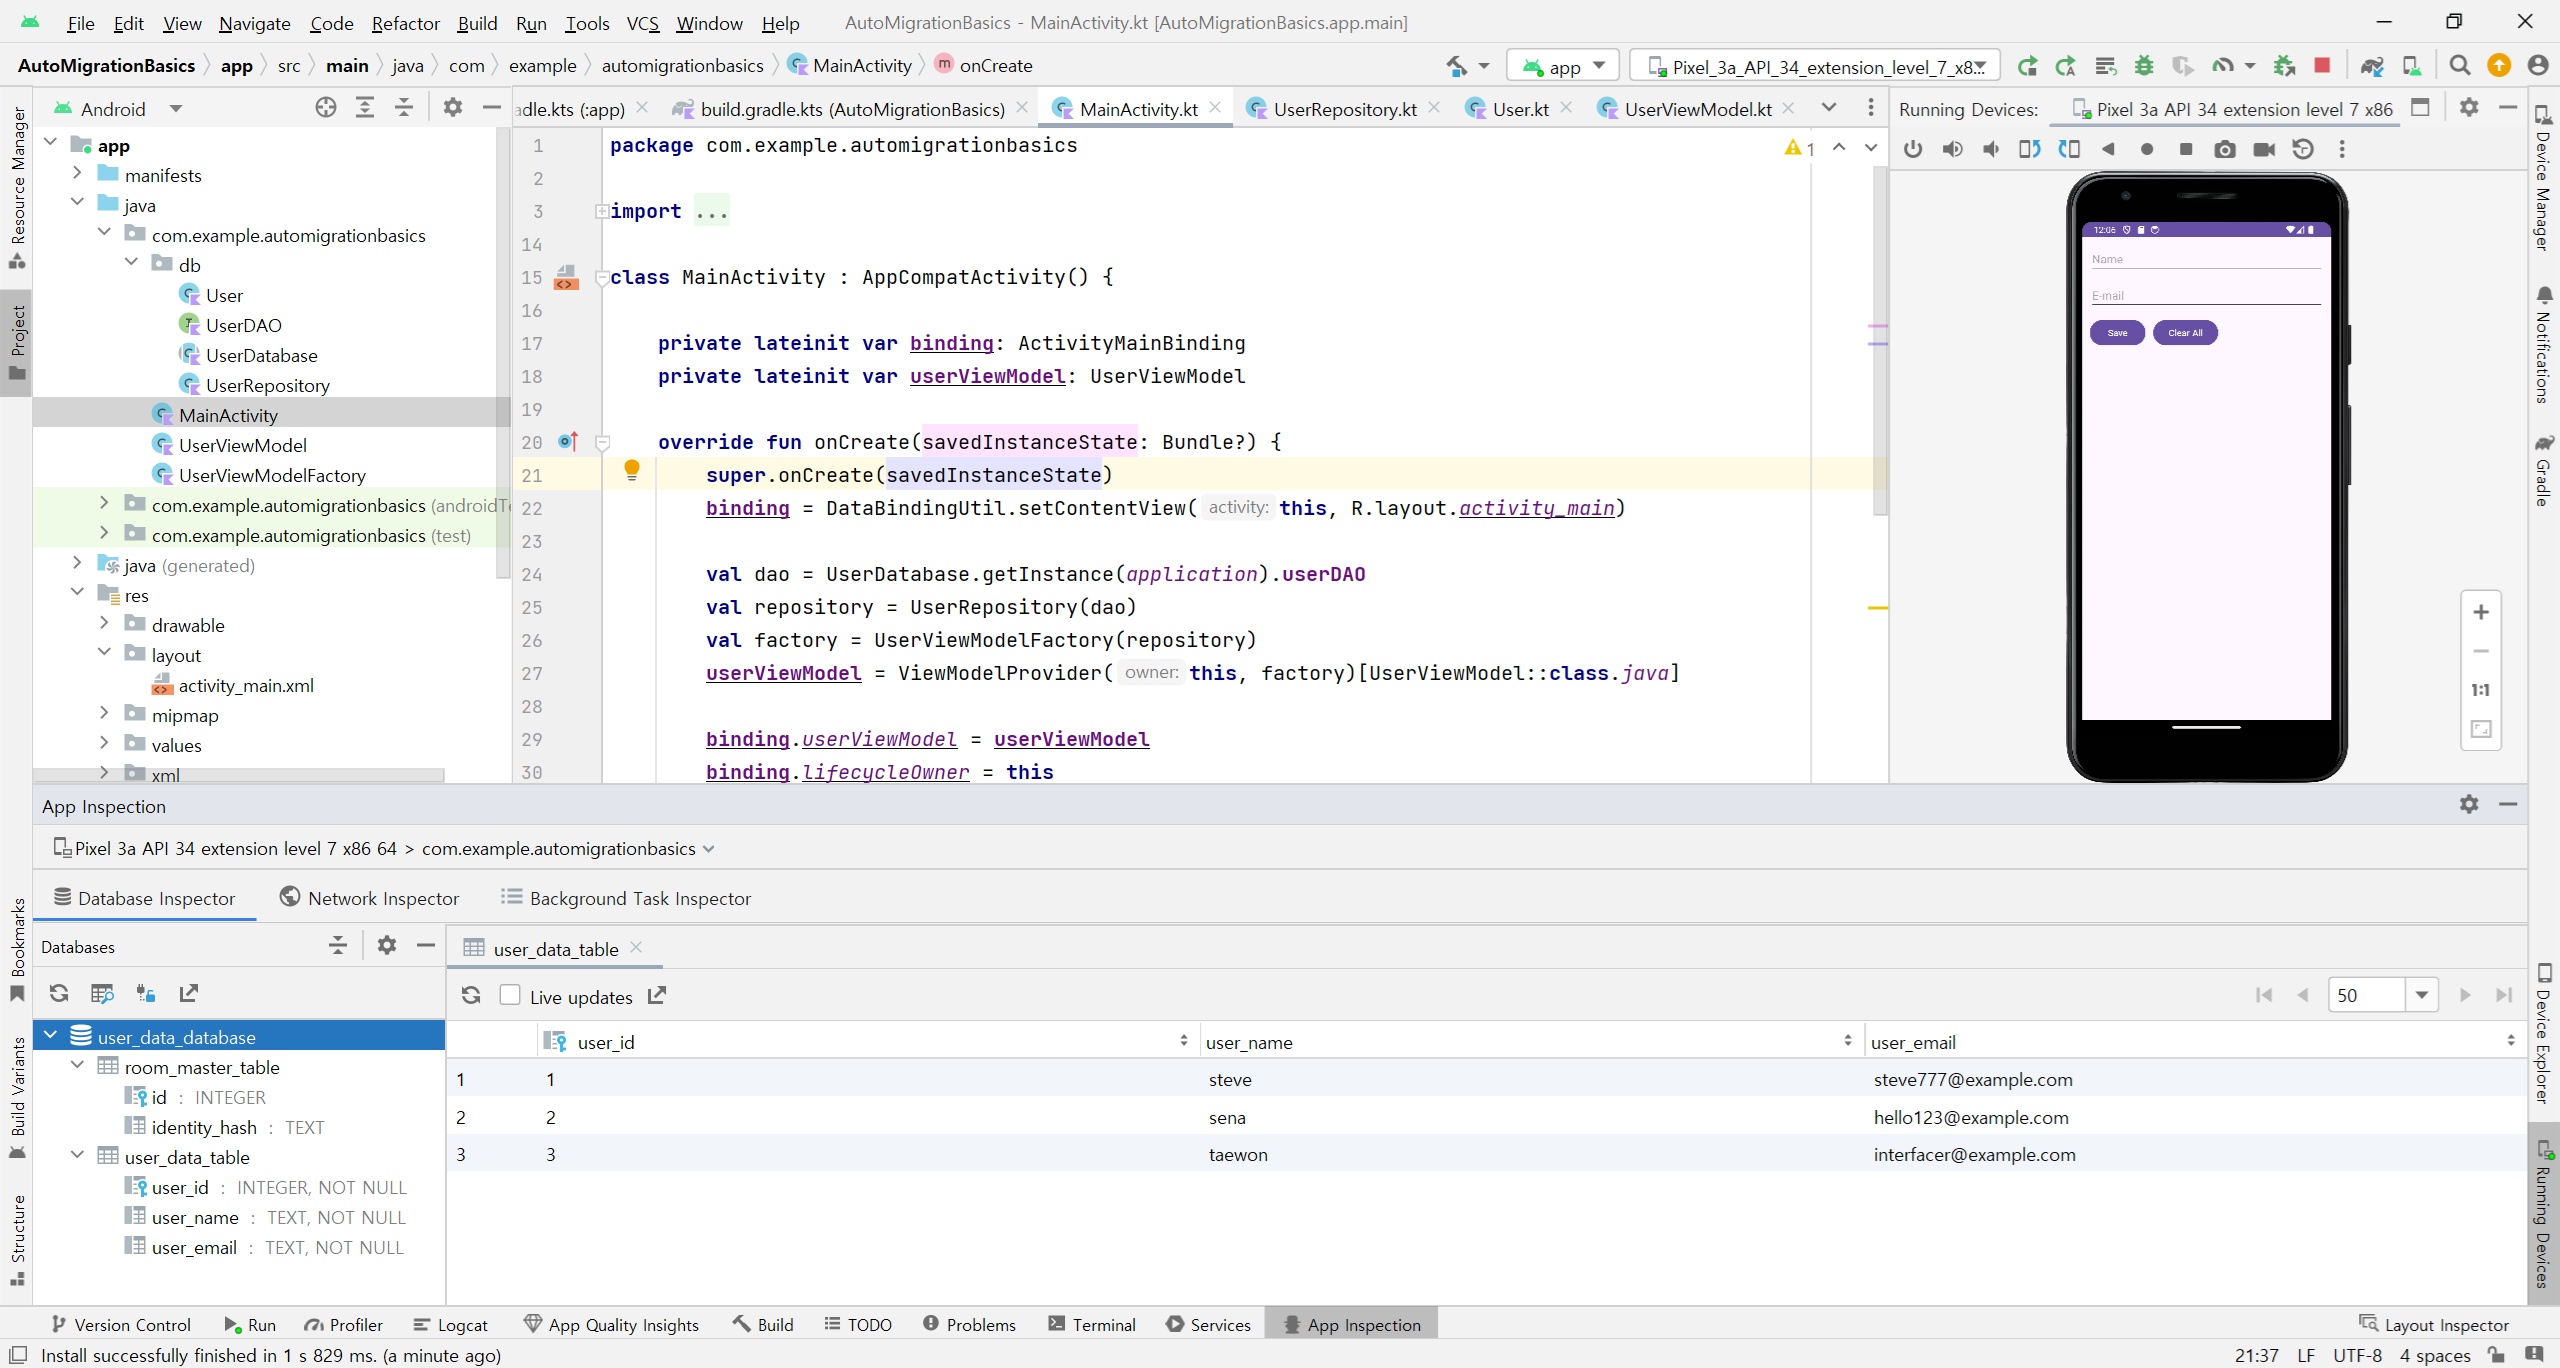Open New Query Tab icon in Databases
Screen dimensions: 2560x1368
click(x=102, y=993)
